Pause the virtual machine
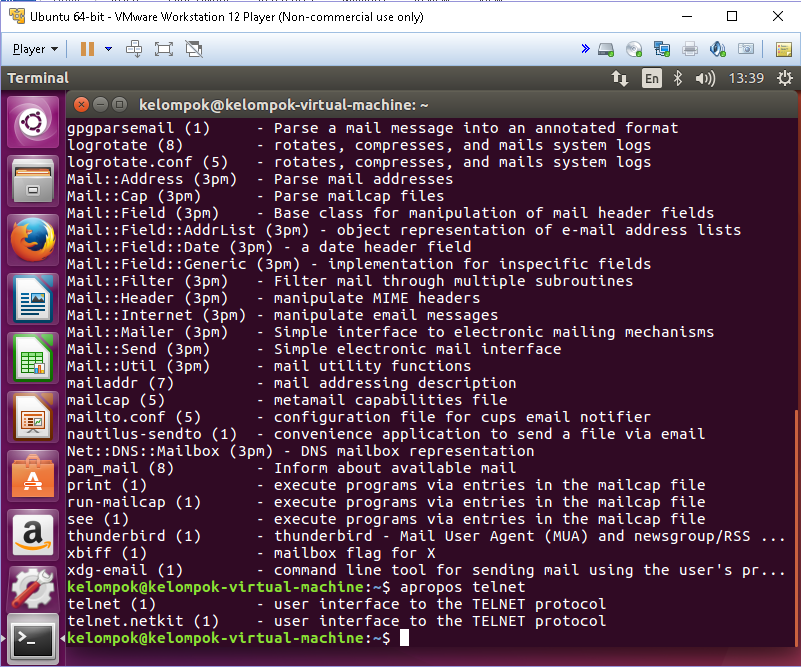The height and width of the screenshot is (667, 801). pos(87,49)
